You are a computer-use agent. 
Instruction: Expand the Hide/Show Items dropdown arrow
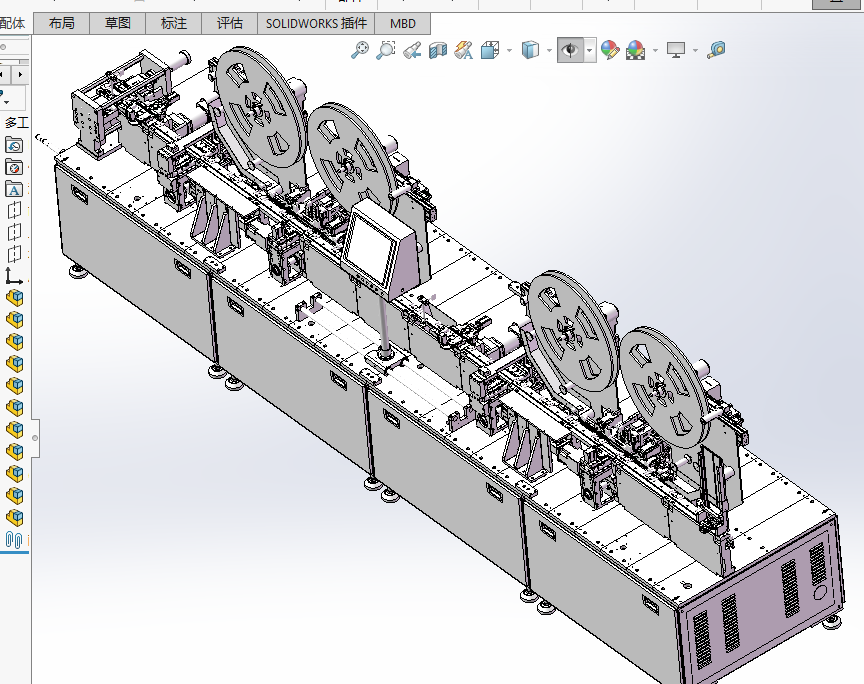click(x=590, y=50)
